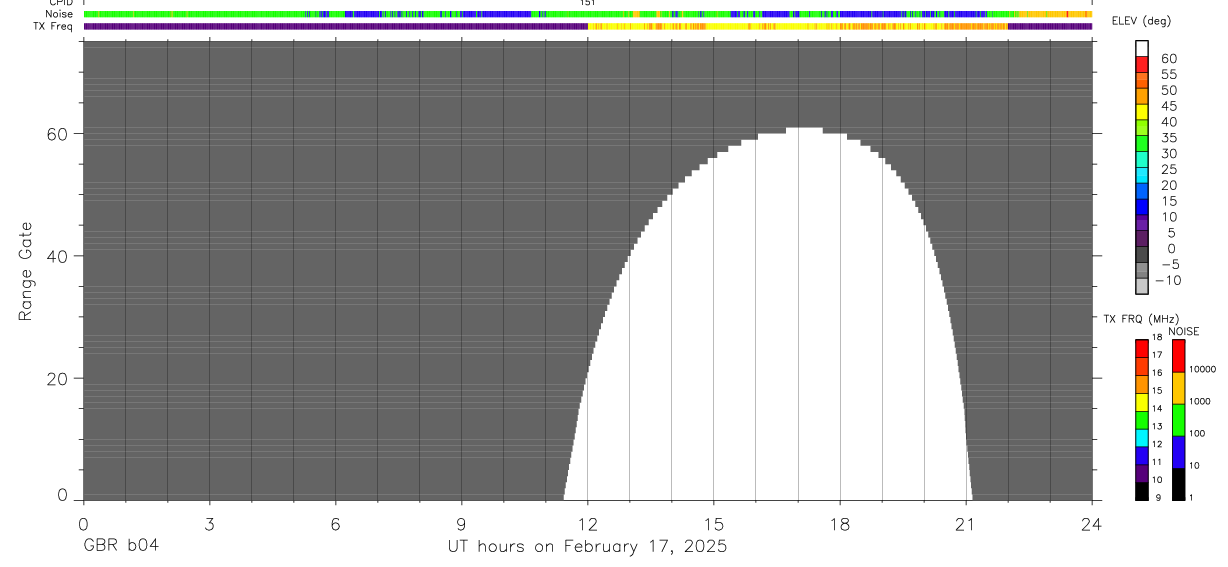1228x567 pixels.
Task: Click the red 17–18 MHz TX FRQ swatch
Action: point(1142,348)
